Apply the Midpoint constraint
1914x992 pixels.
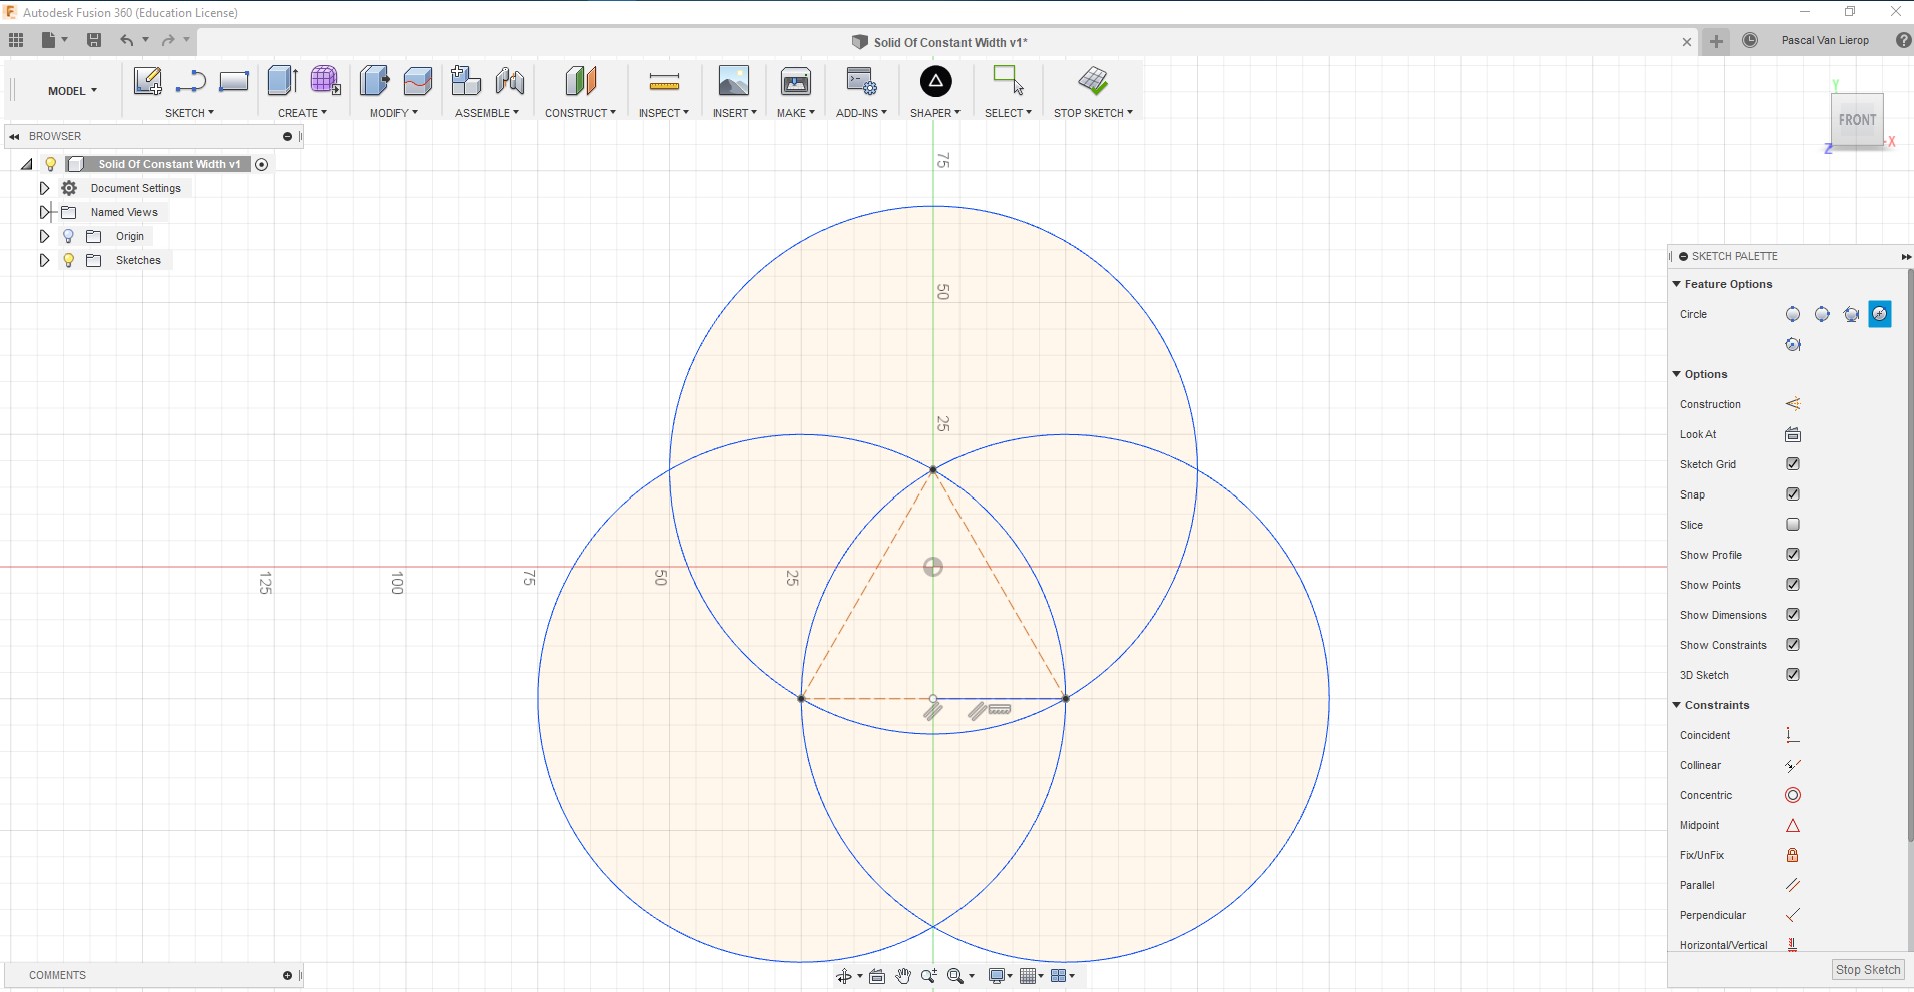1793,825
